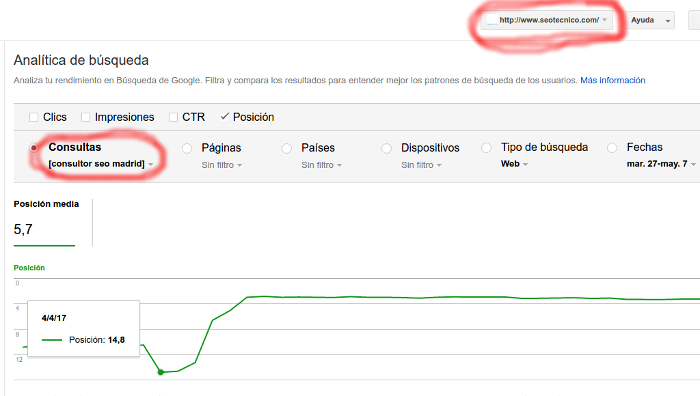Select the Consultas radio button
The image size is (700, 396).
[34, 148]
